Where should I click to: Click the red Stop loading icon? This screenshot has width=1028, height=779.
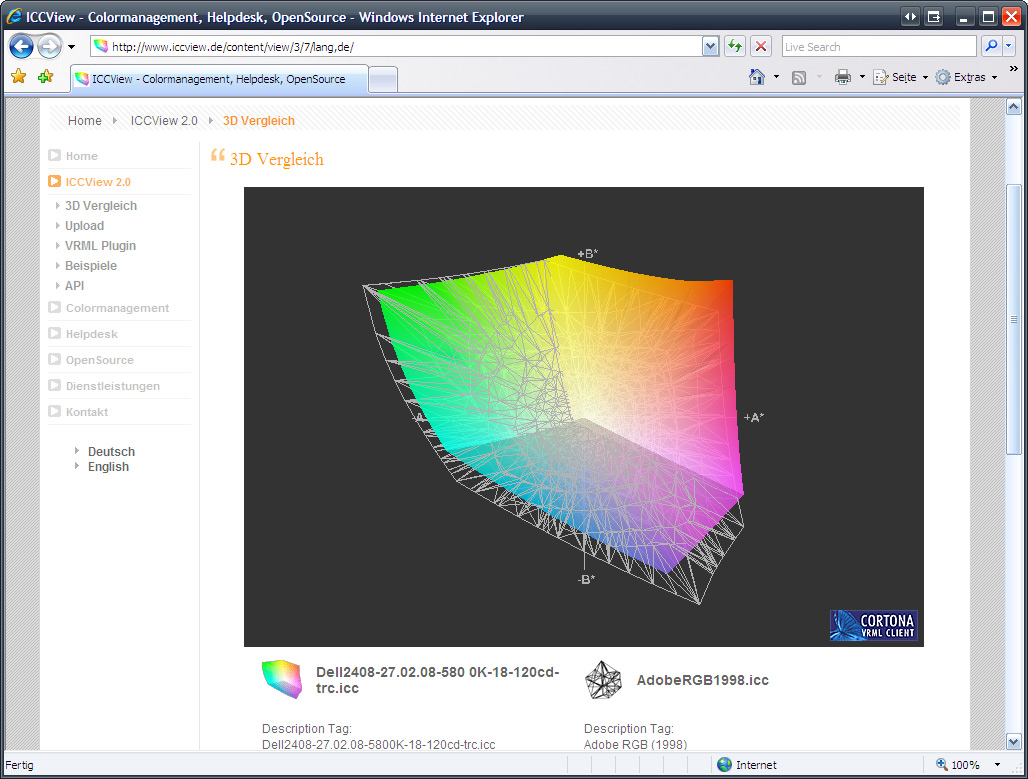pyautogui.click(x=761, y=46)
